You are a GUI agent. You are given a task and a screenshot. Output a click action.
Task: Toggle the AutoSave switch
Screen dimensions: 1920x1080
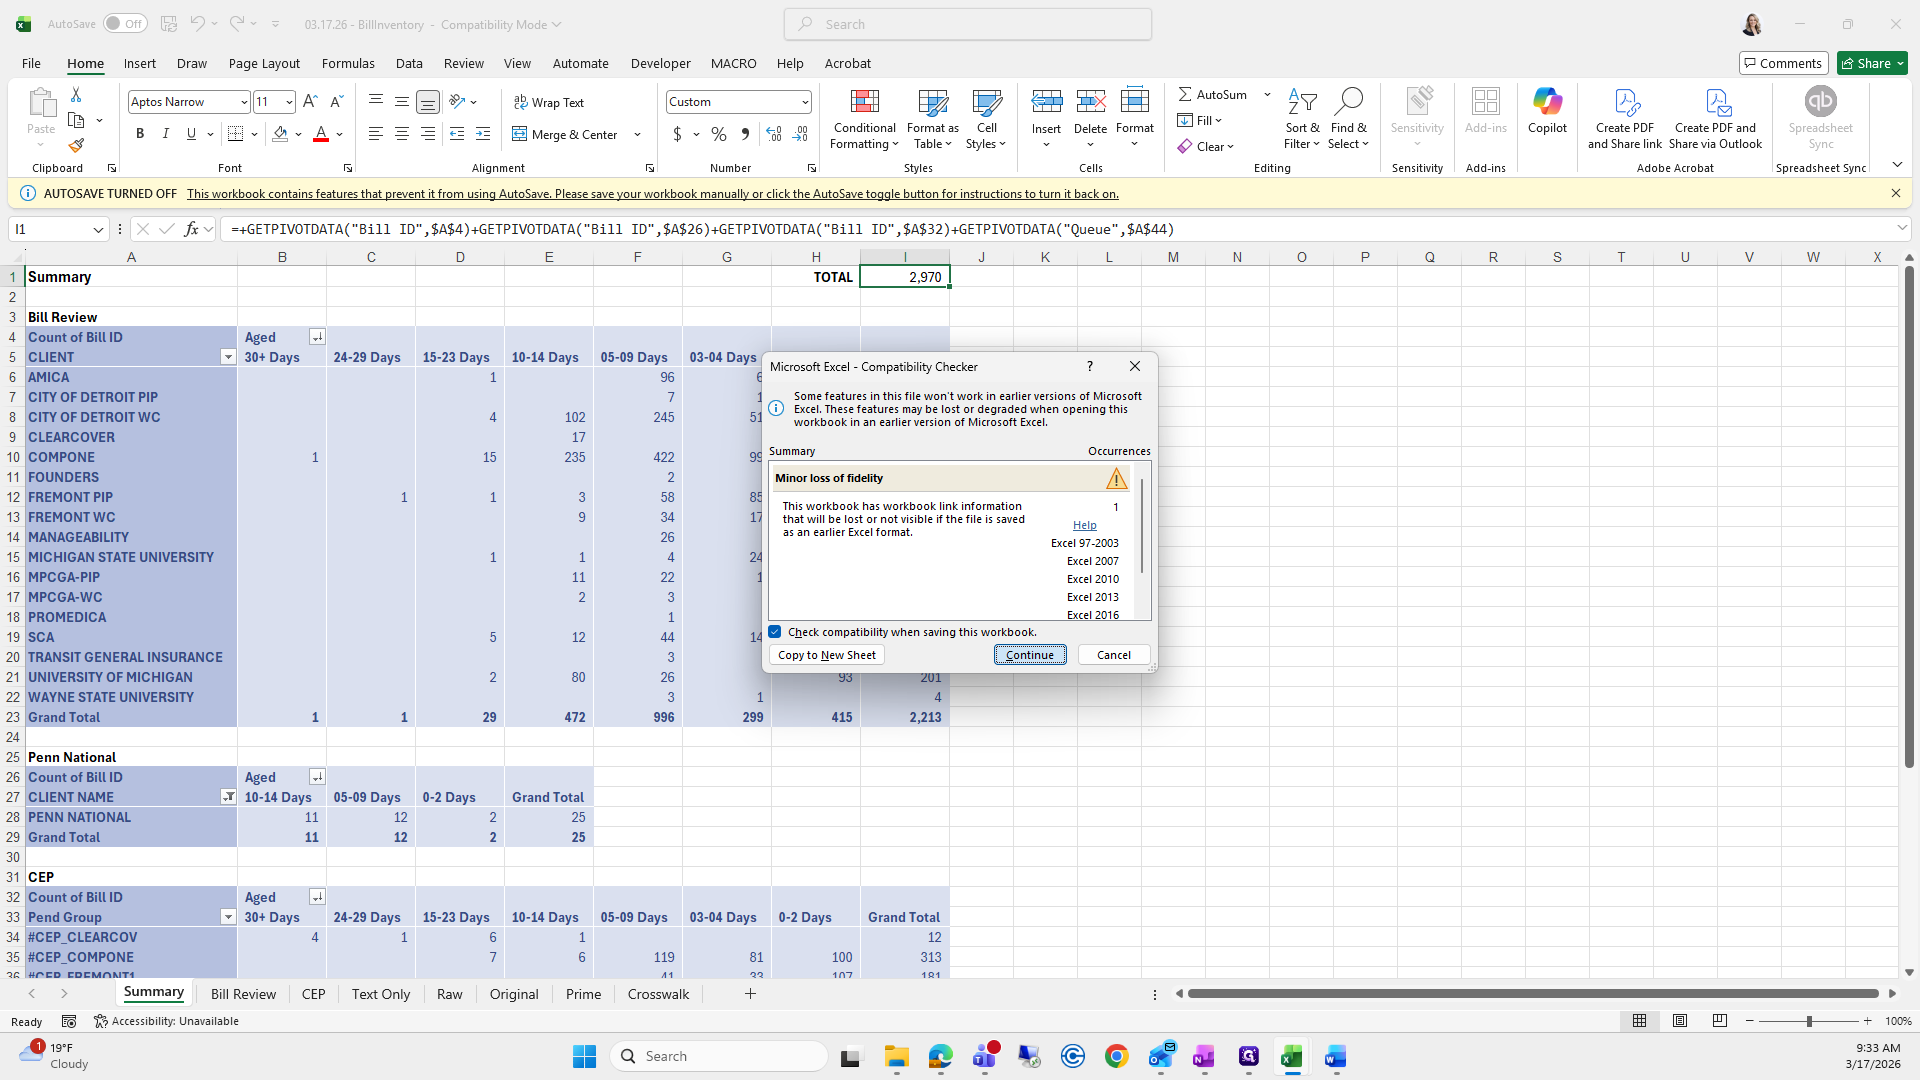(125, 24)
